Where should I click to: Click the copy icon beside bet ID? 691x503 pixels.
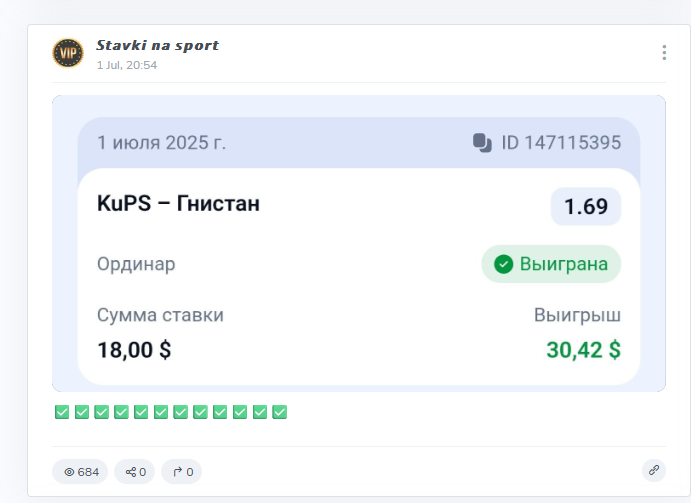pos(482,142)
